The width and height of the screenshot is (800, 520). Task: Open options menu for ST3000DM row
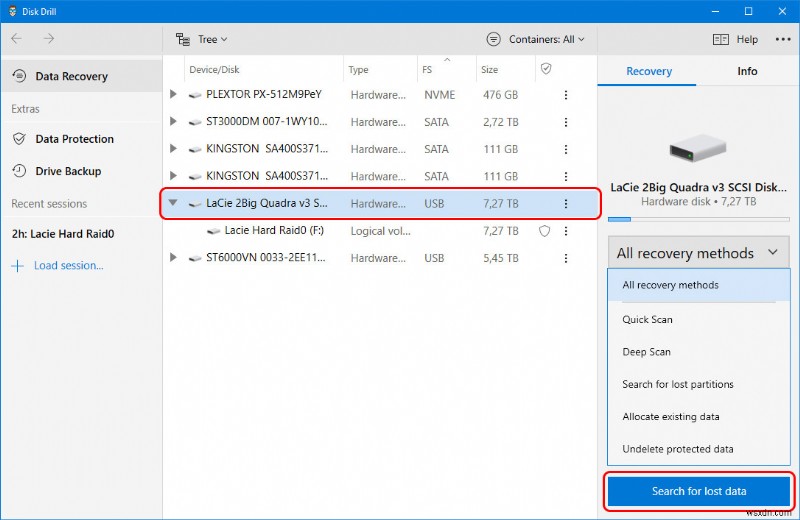point(566,122)
